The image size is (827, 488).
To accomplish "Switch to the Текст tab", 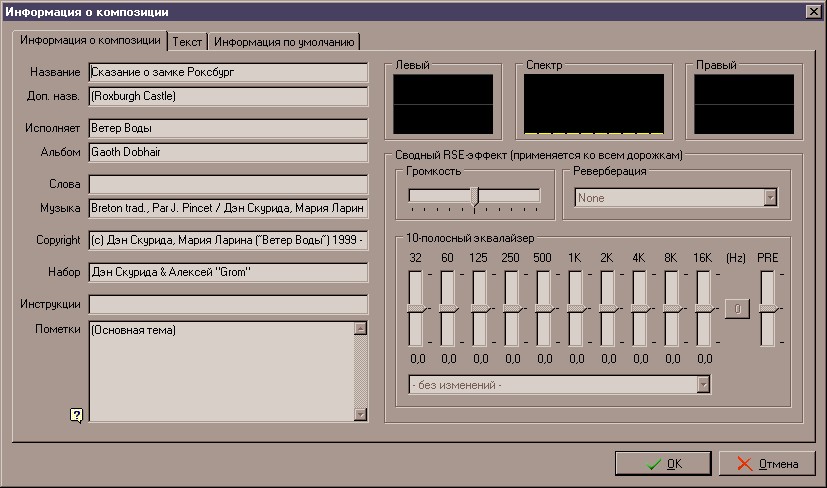I will [187, 42].
